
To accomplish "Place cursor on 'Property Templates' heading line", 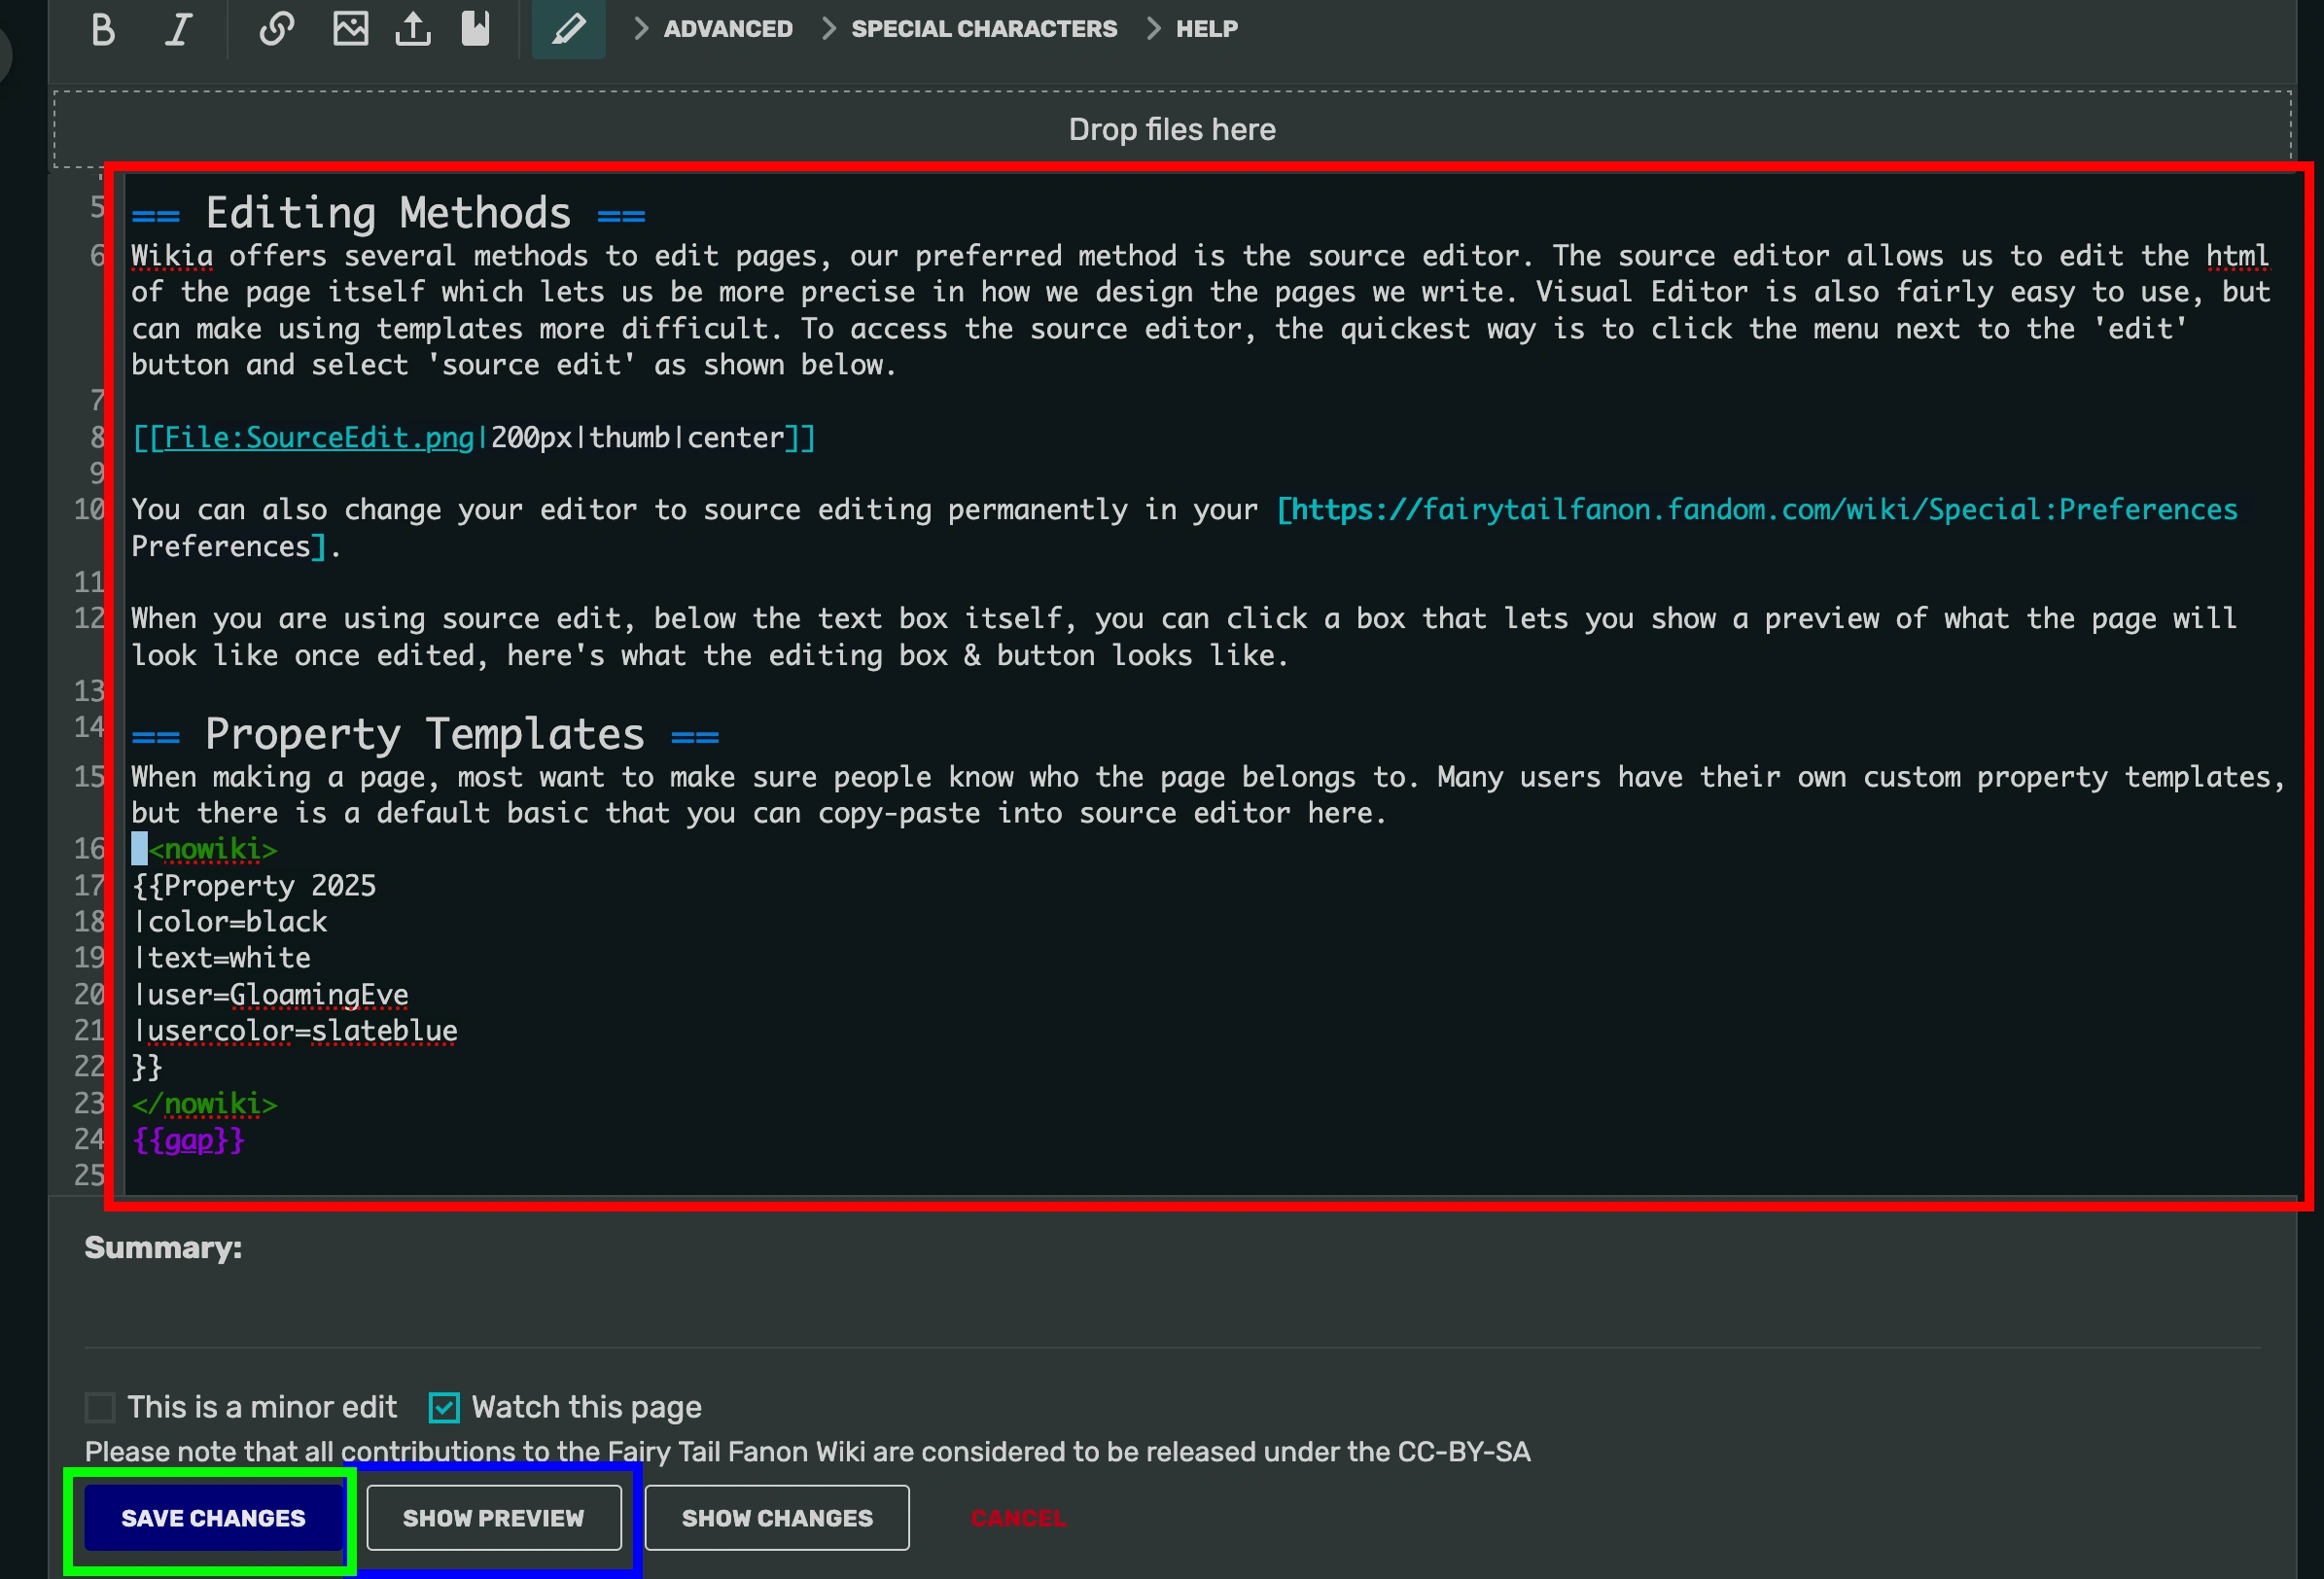I will pos(424,735).
